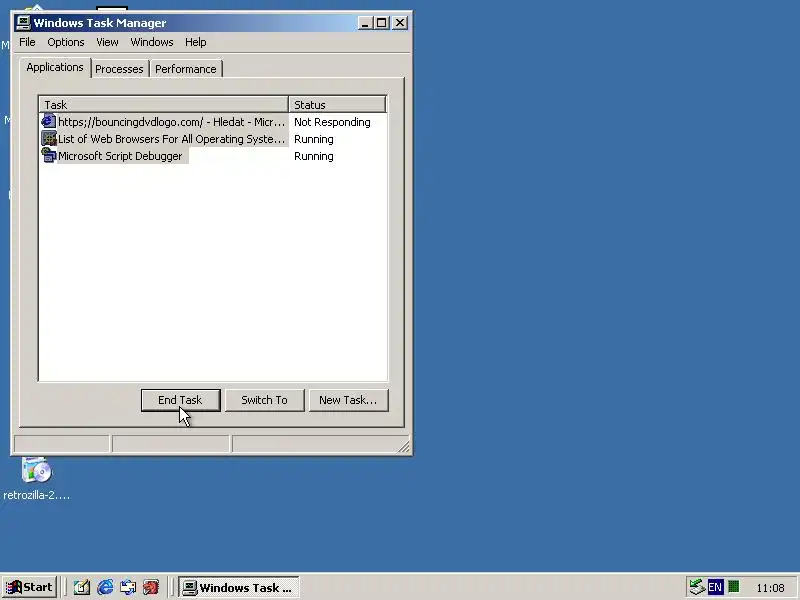Screen dimensions: 800x600
Task: Click the New Task... button
Action: coord(348,400)
